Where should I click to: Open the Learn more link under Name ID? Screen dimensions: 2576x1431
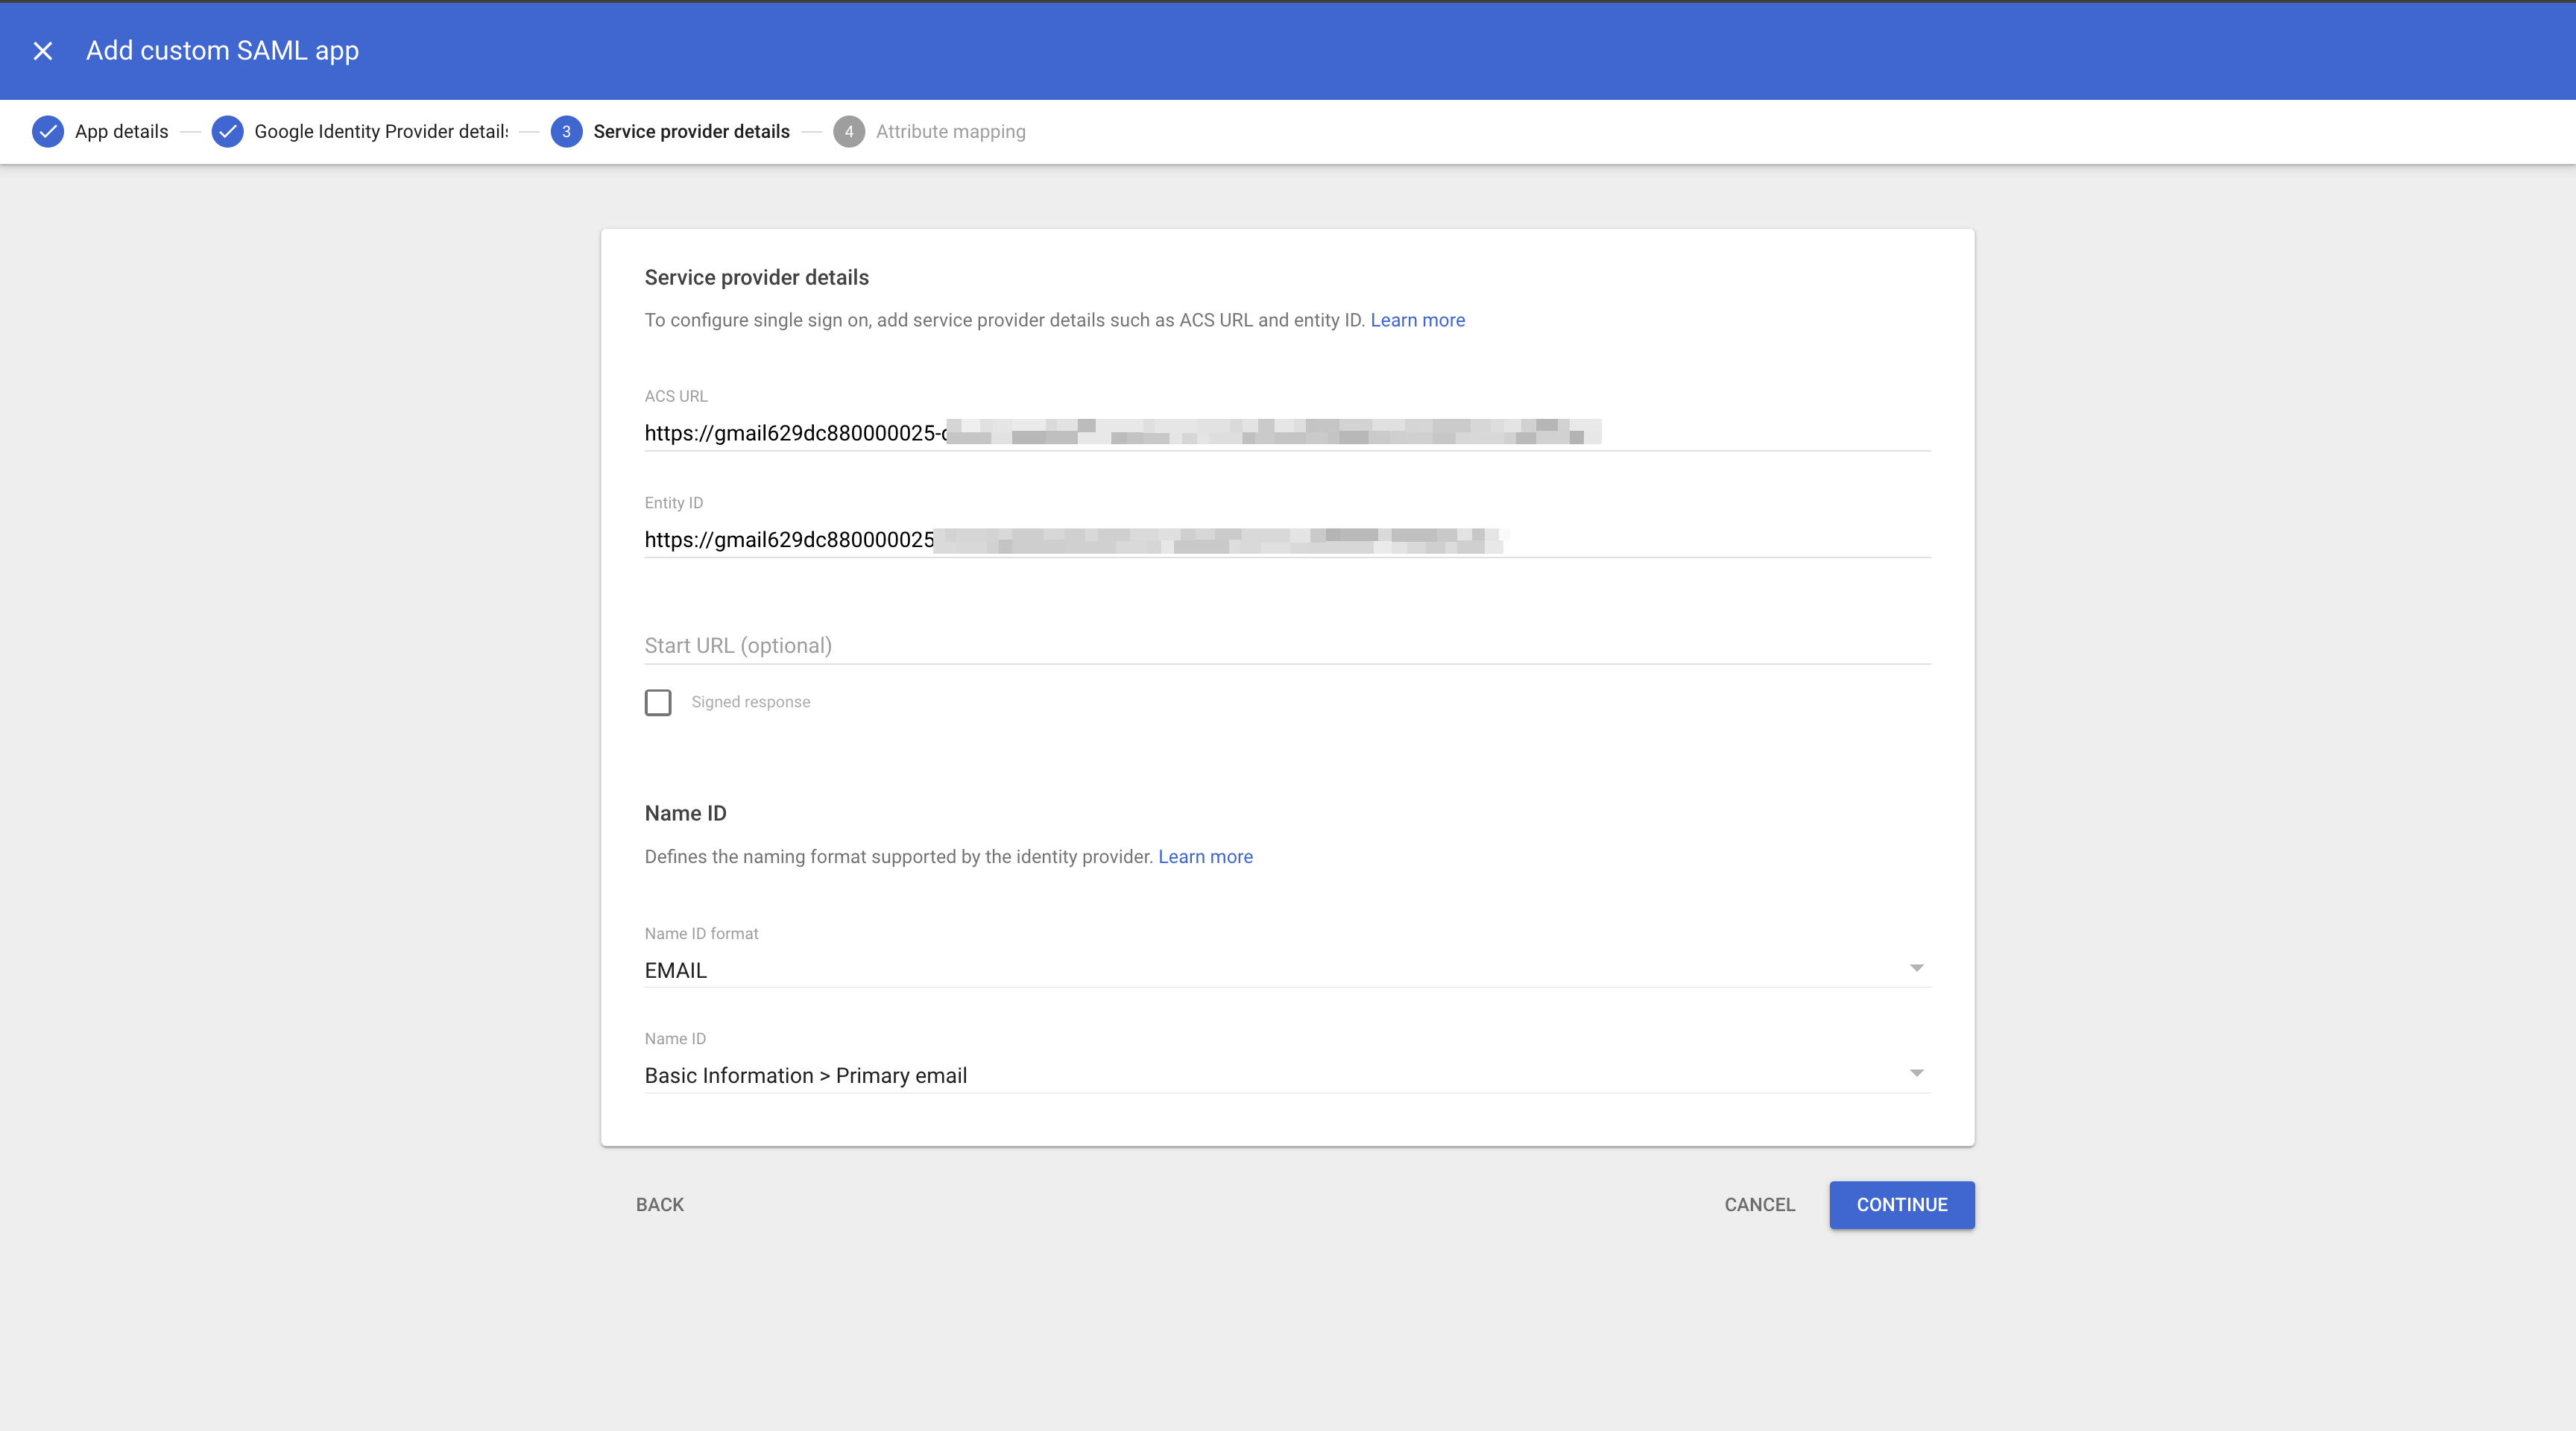tap(1205, 857)
